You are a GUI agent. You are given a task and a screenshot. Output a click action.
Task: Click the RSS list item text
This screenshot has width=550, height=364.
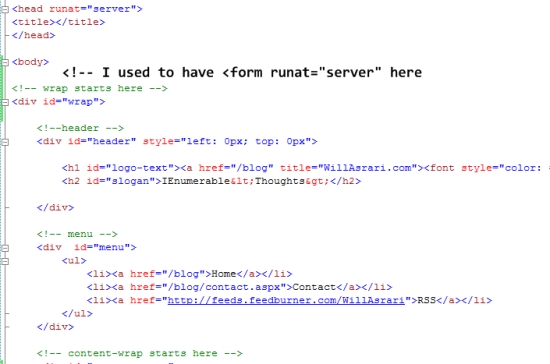click(x=427, y=301)
